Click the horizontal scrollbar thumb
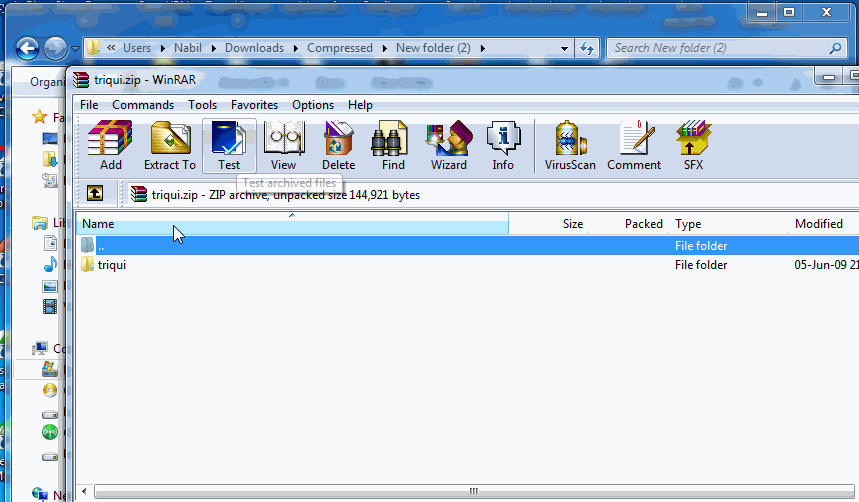This screenshot has width=859, height=502. point(474,491)
